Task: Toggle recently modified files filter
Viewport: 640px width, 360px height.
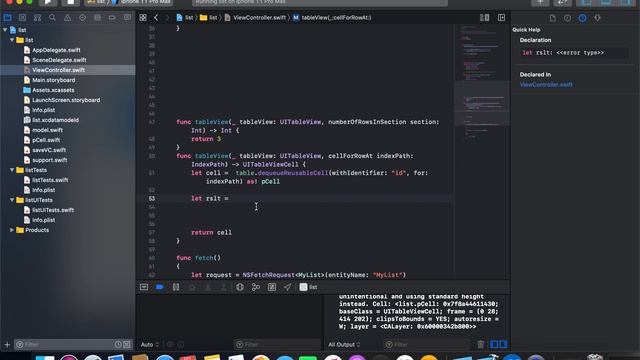Action: (118, 344)
